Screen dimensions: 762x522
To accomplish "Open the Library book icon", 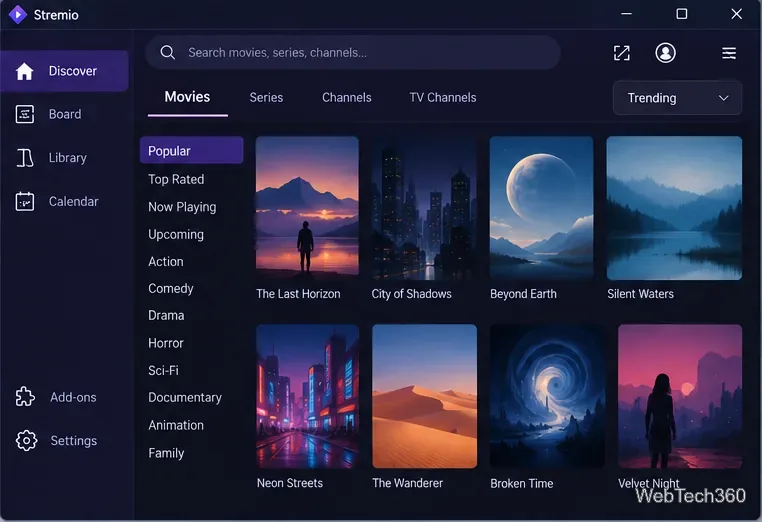I will (x=25, y=158).
